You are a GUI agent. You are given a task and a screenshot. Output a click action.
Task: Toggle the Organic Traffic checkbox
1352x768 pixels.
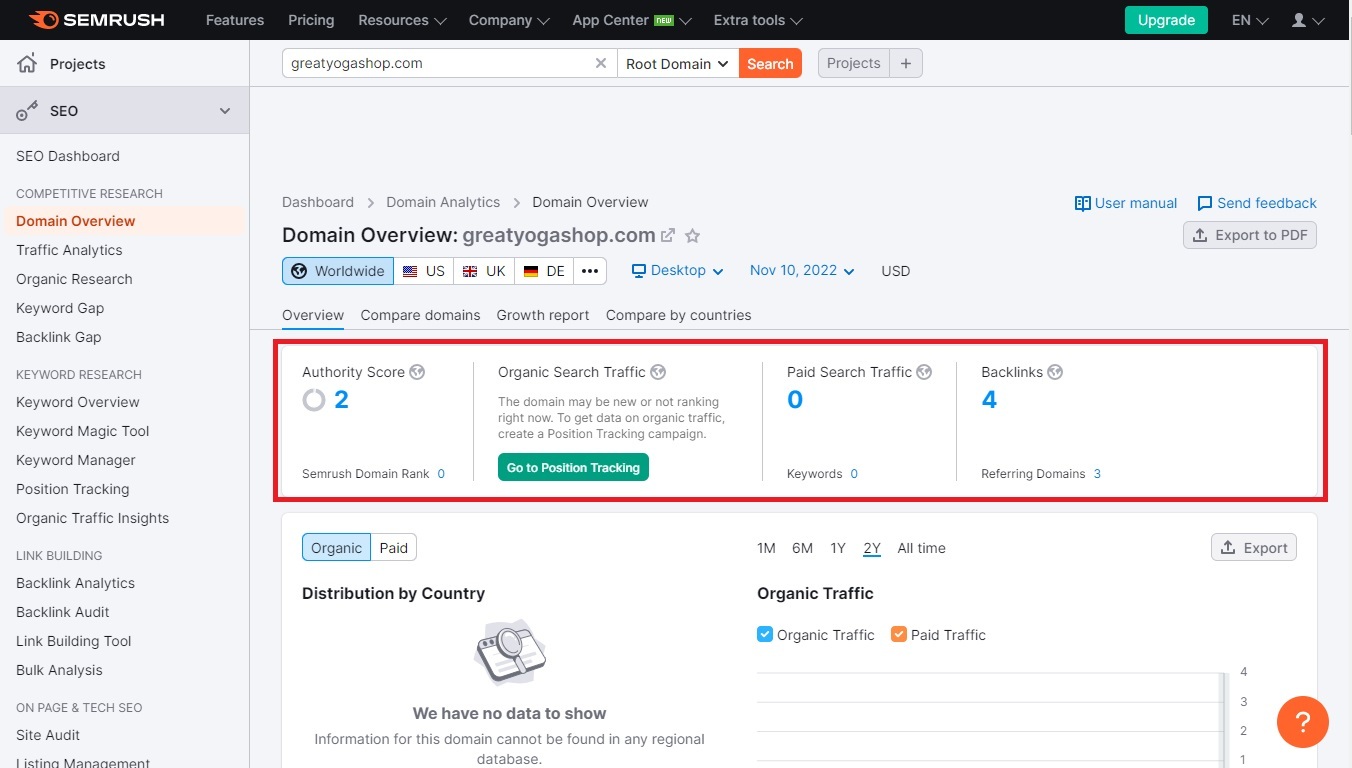(x=765, y=634)
